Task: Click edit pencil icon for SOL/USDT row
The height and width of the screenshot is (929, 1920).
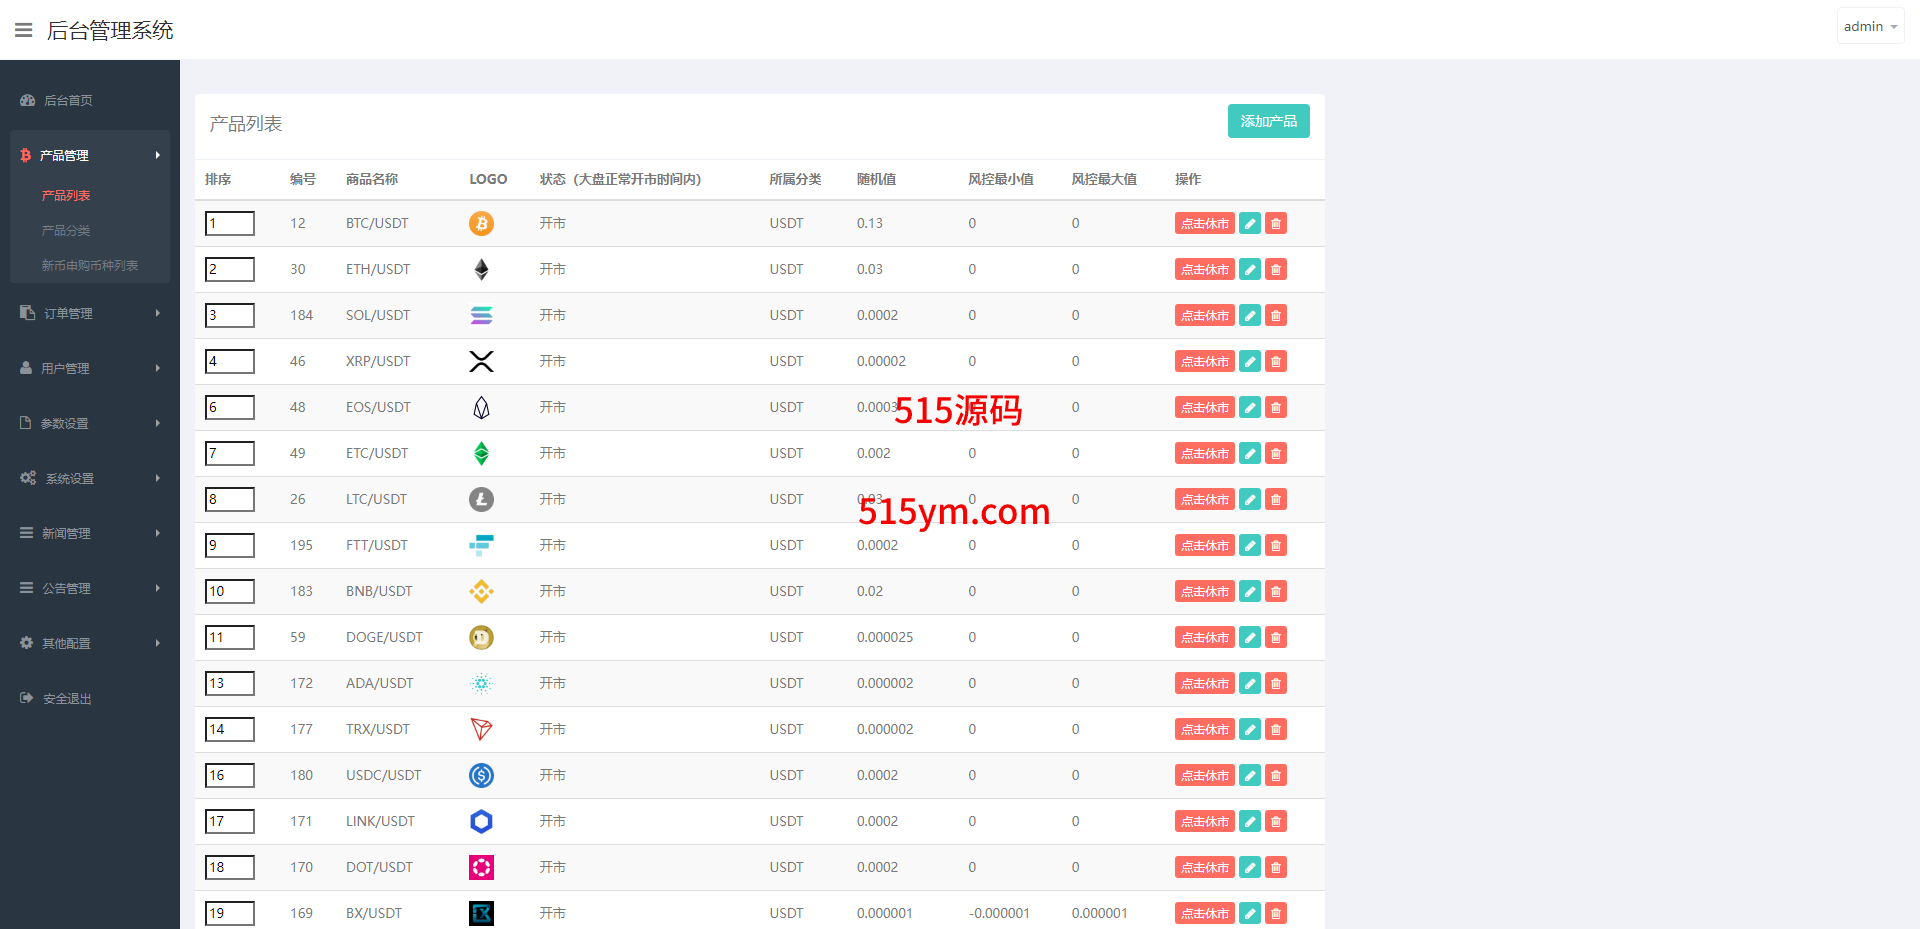Action: coord(1250,315)
